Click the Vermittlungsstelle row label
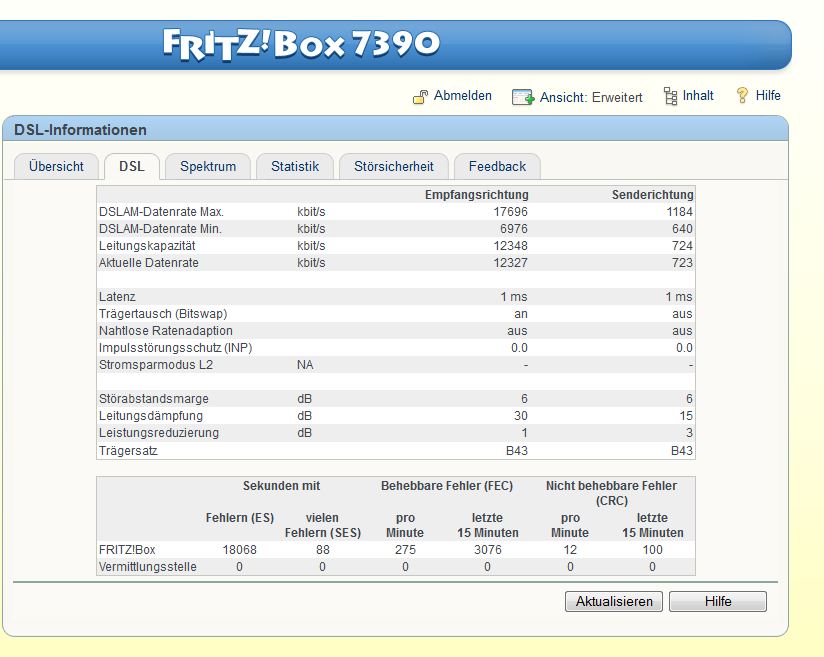 coord(148,567)
